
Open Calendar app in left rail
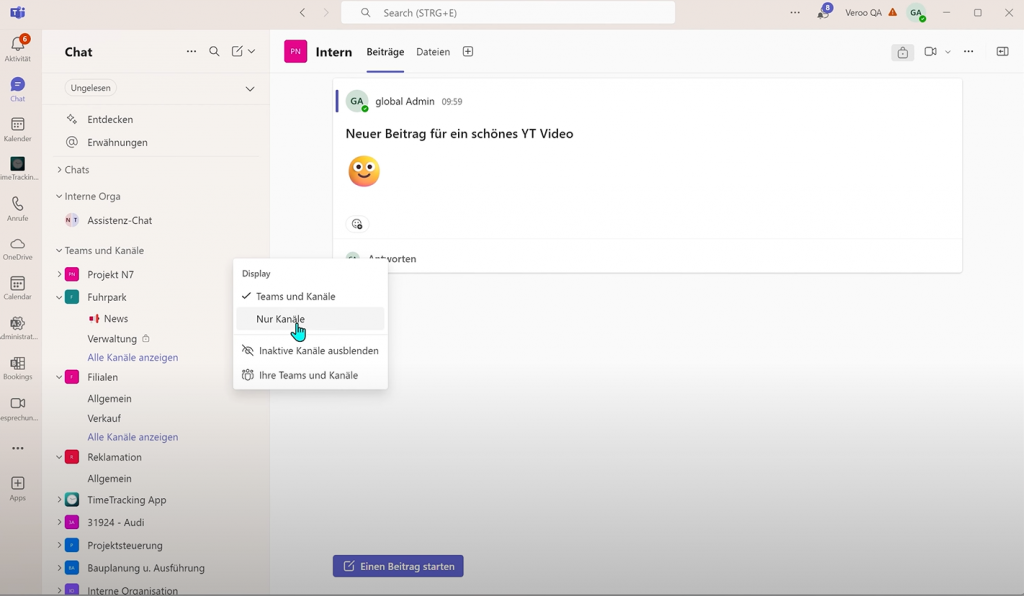click(x=18, y=288)
